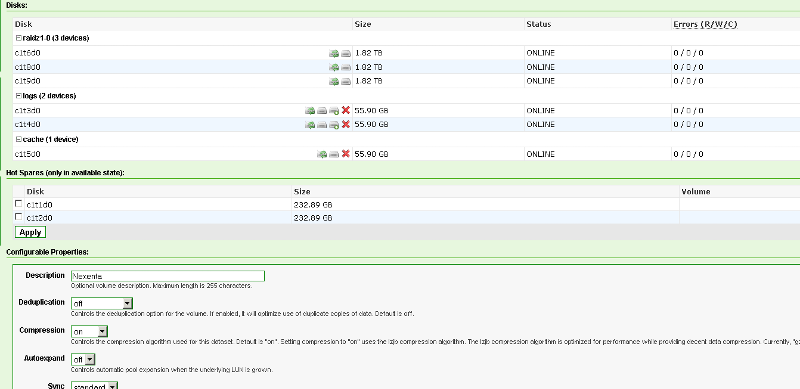Collapse the logs device group
This screenshot has height=389, width=800.
pos(19,96)
